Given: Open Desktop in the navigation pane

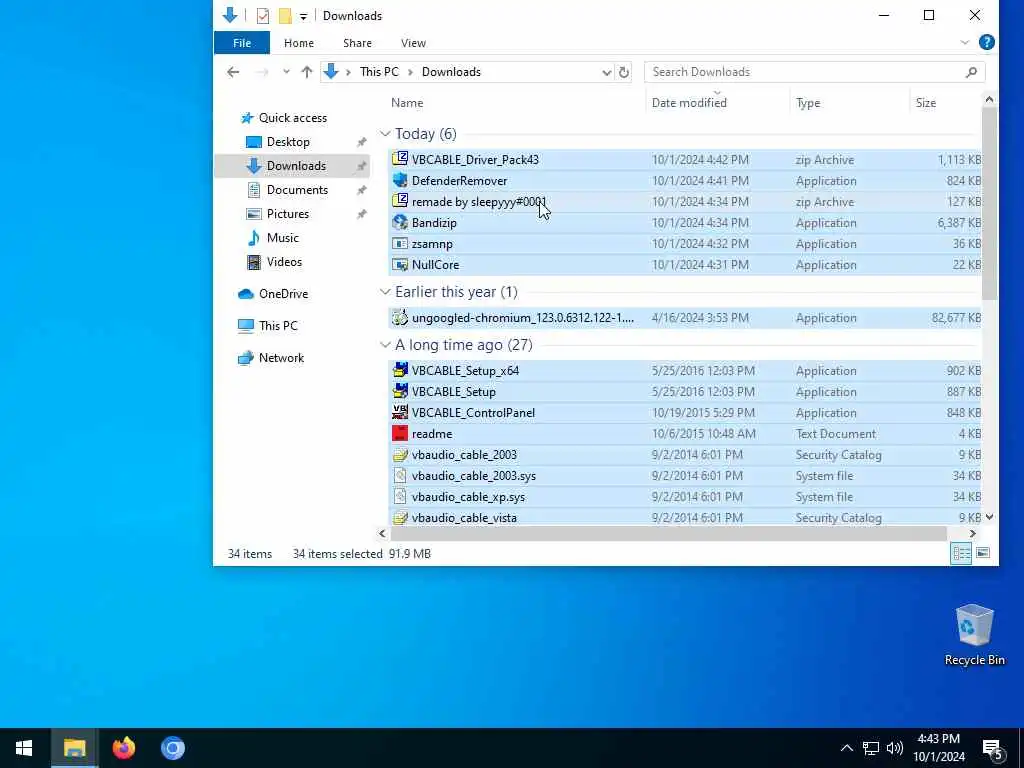Looking at the screenshot, I should [x=288, y=142].
